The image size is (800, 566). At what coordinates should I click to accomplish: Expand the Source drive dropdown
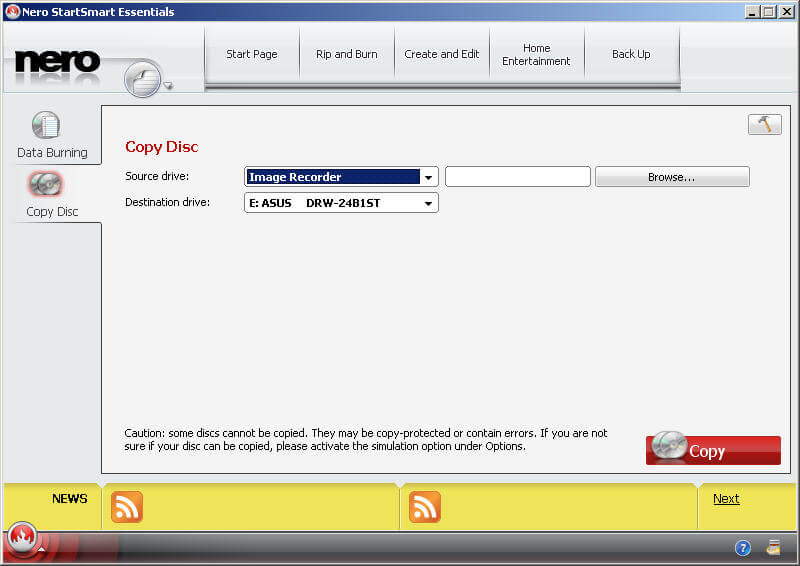428,177
